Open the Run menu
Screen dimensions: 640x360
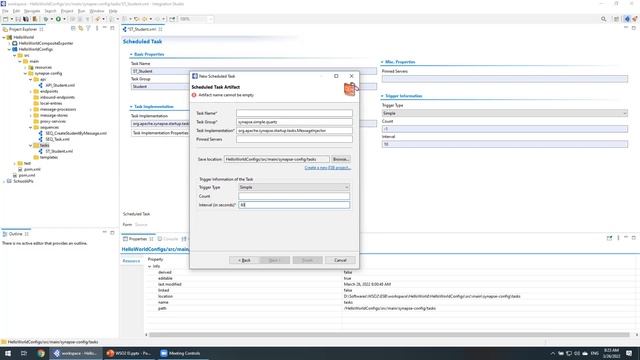(x=81, y=11)
